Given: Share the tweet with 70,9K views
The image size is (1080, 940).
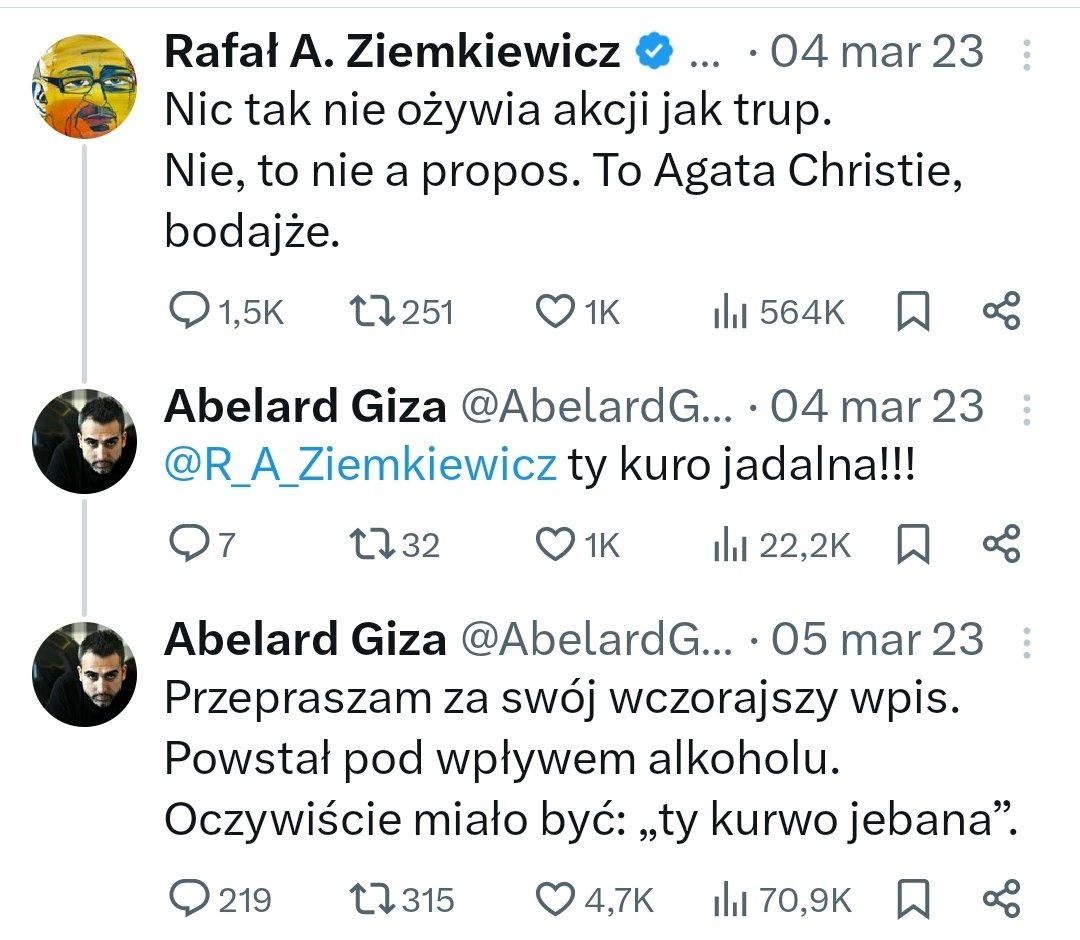Looking at the screenshot, I should point(1001,898).
